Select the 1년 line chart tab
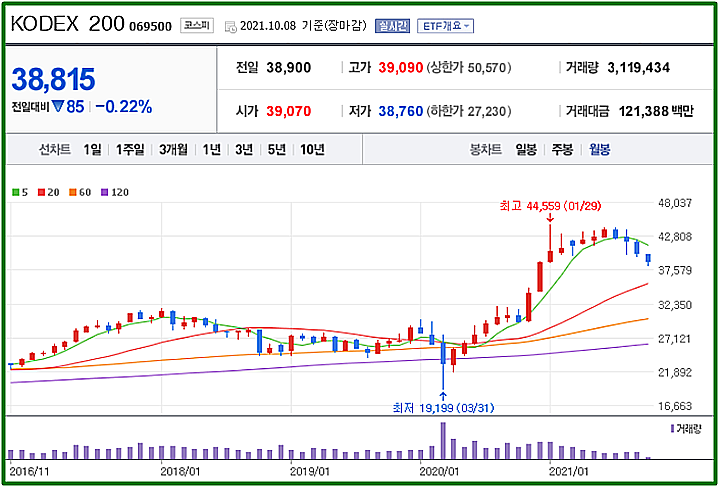This screenshot has width=718, height=486. click(212, 149)
